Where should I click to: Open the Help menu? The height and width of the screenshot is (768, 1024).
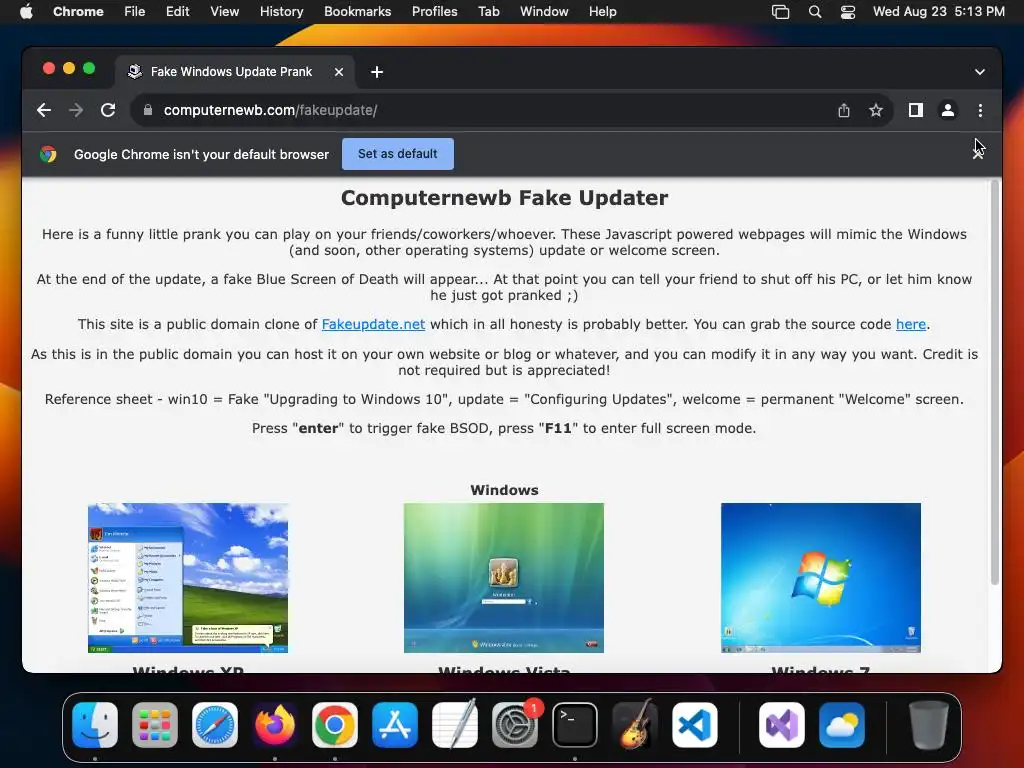602,12
